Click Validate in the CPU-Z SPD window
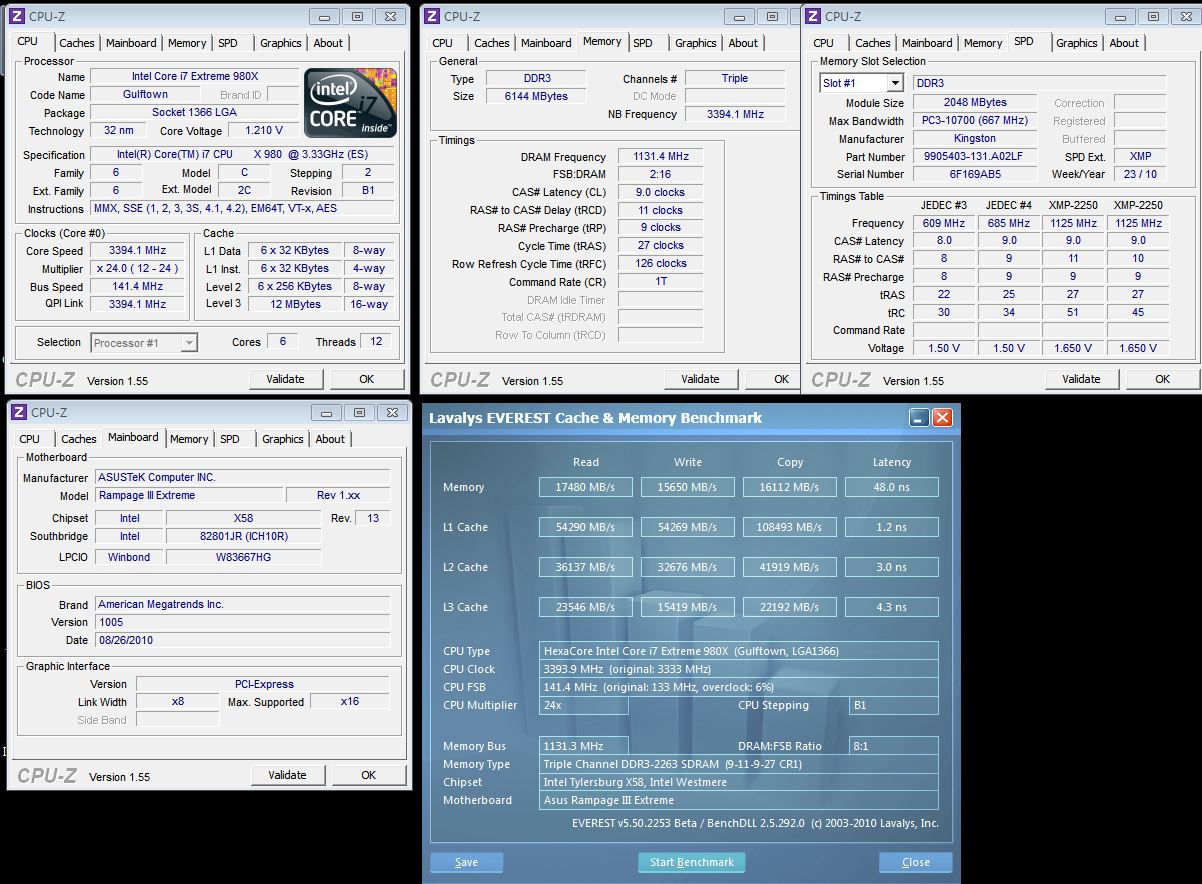 (1081, 379)
